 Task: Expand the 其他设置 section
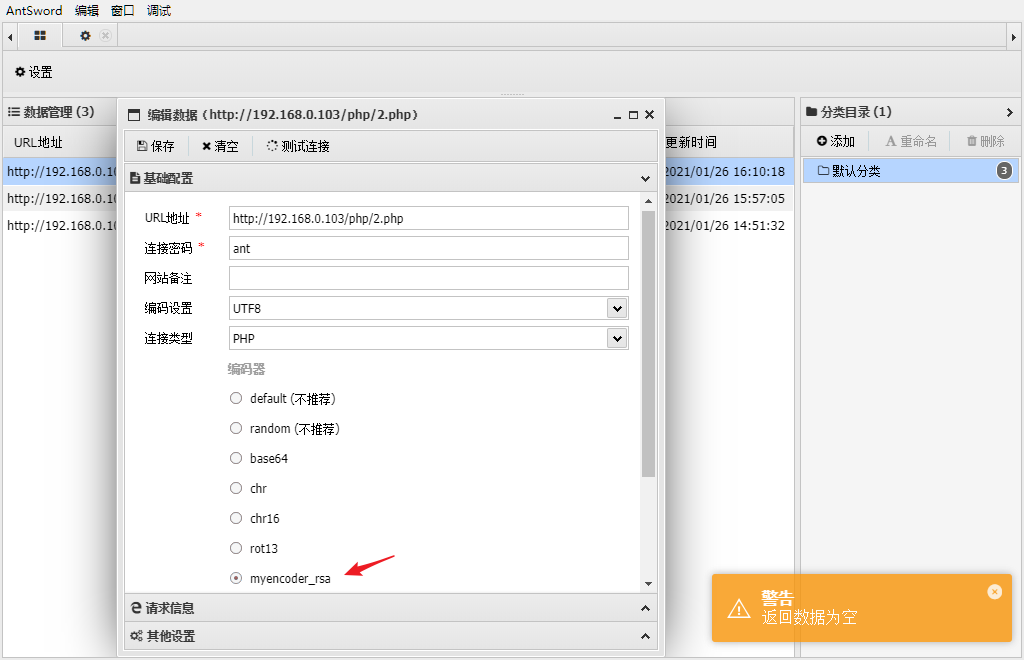point(391,636)
